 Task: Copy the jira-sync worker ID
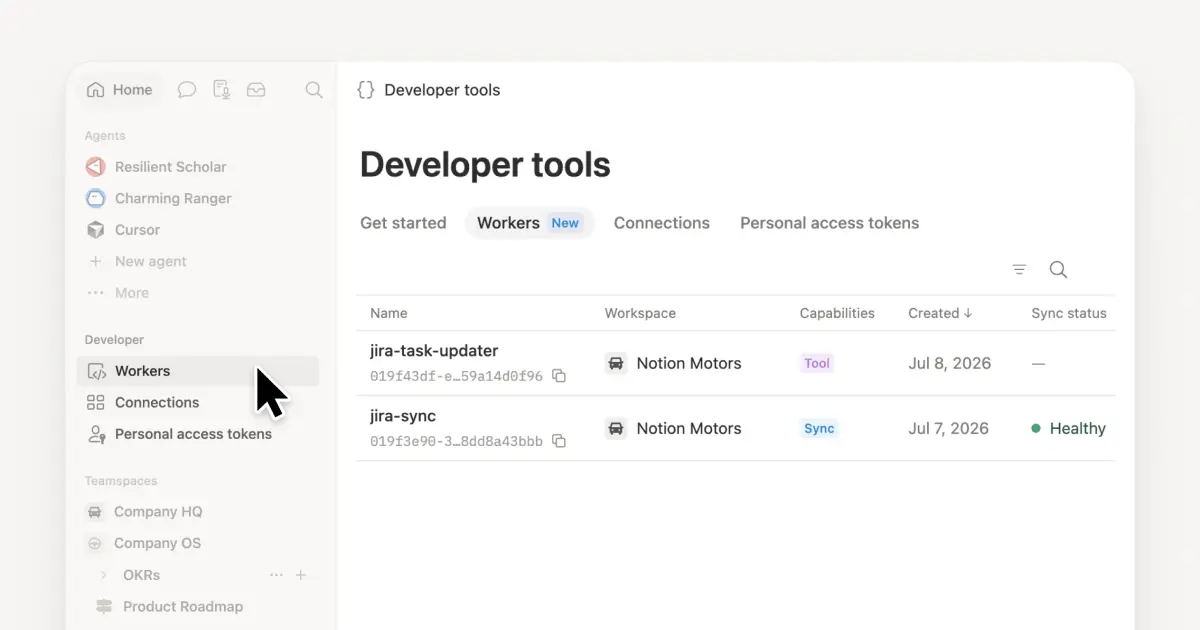click(559, 441)
